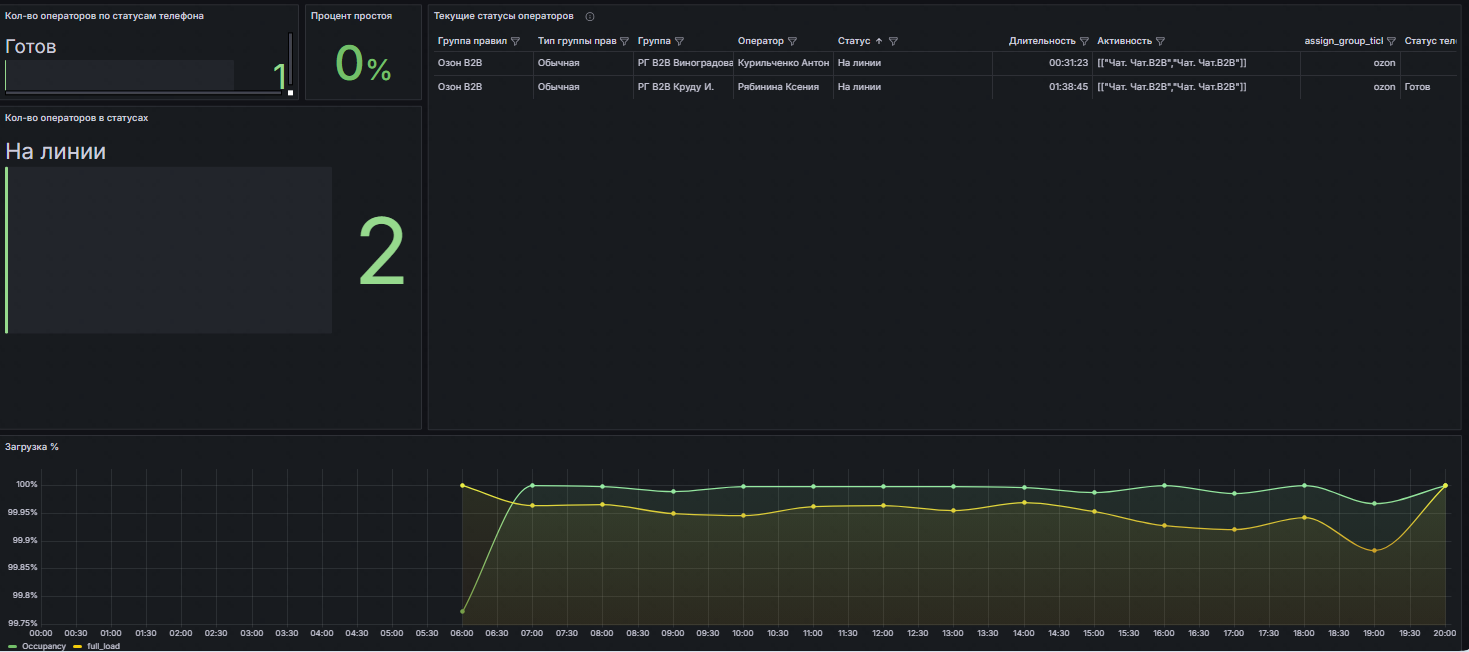Click vertical scrollbar in the Готов panel

(x=291, y=60)
